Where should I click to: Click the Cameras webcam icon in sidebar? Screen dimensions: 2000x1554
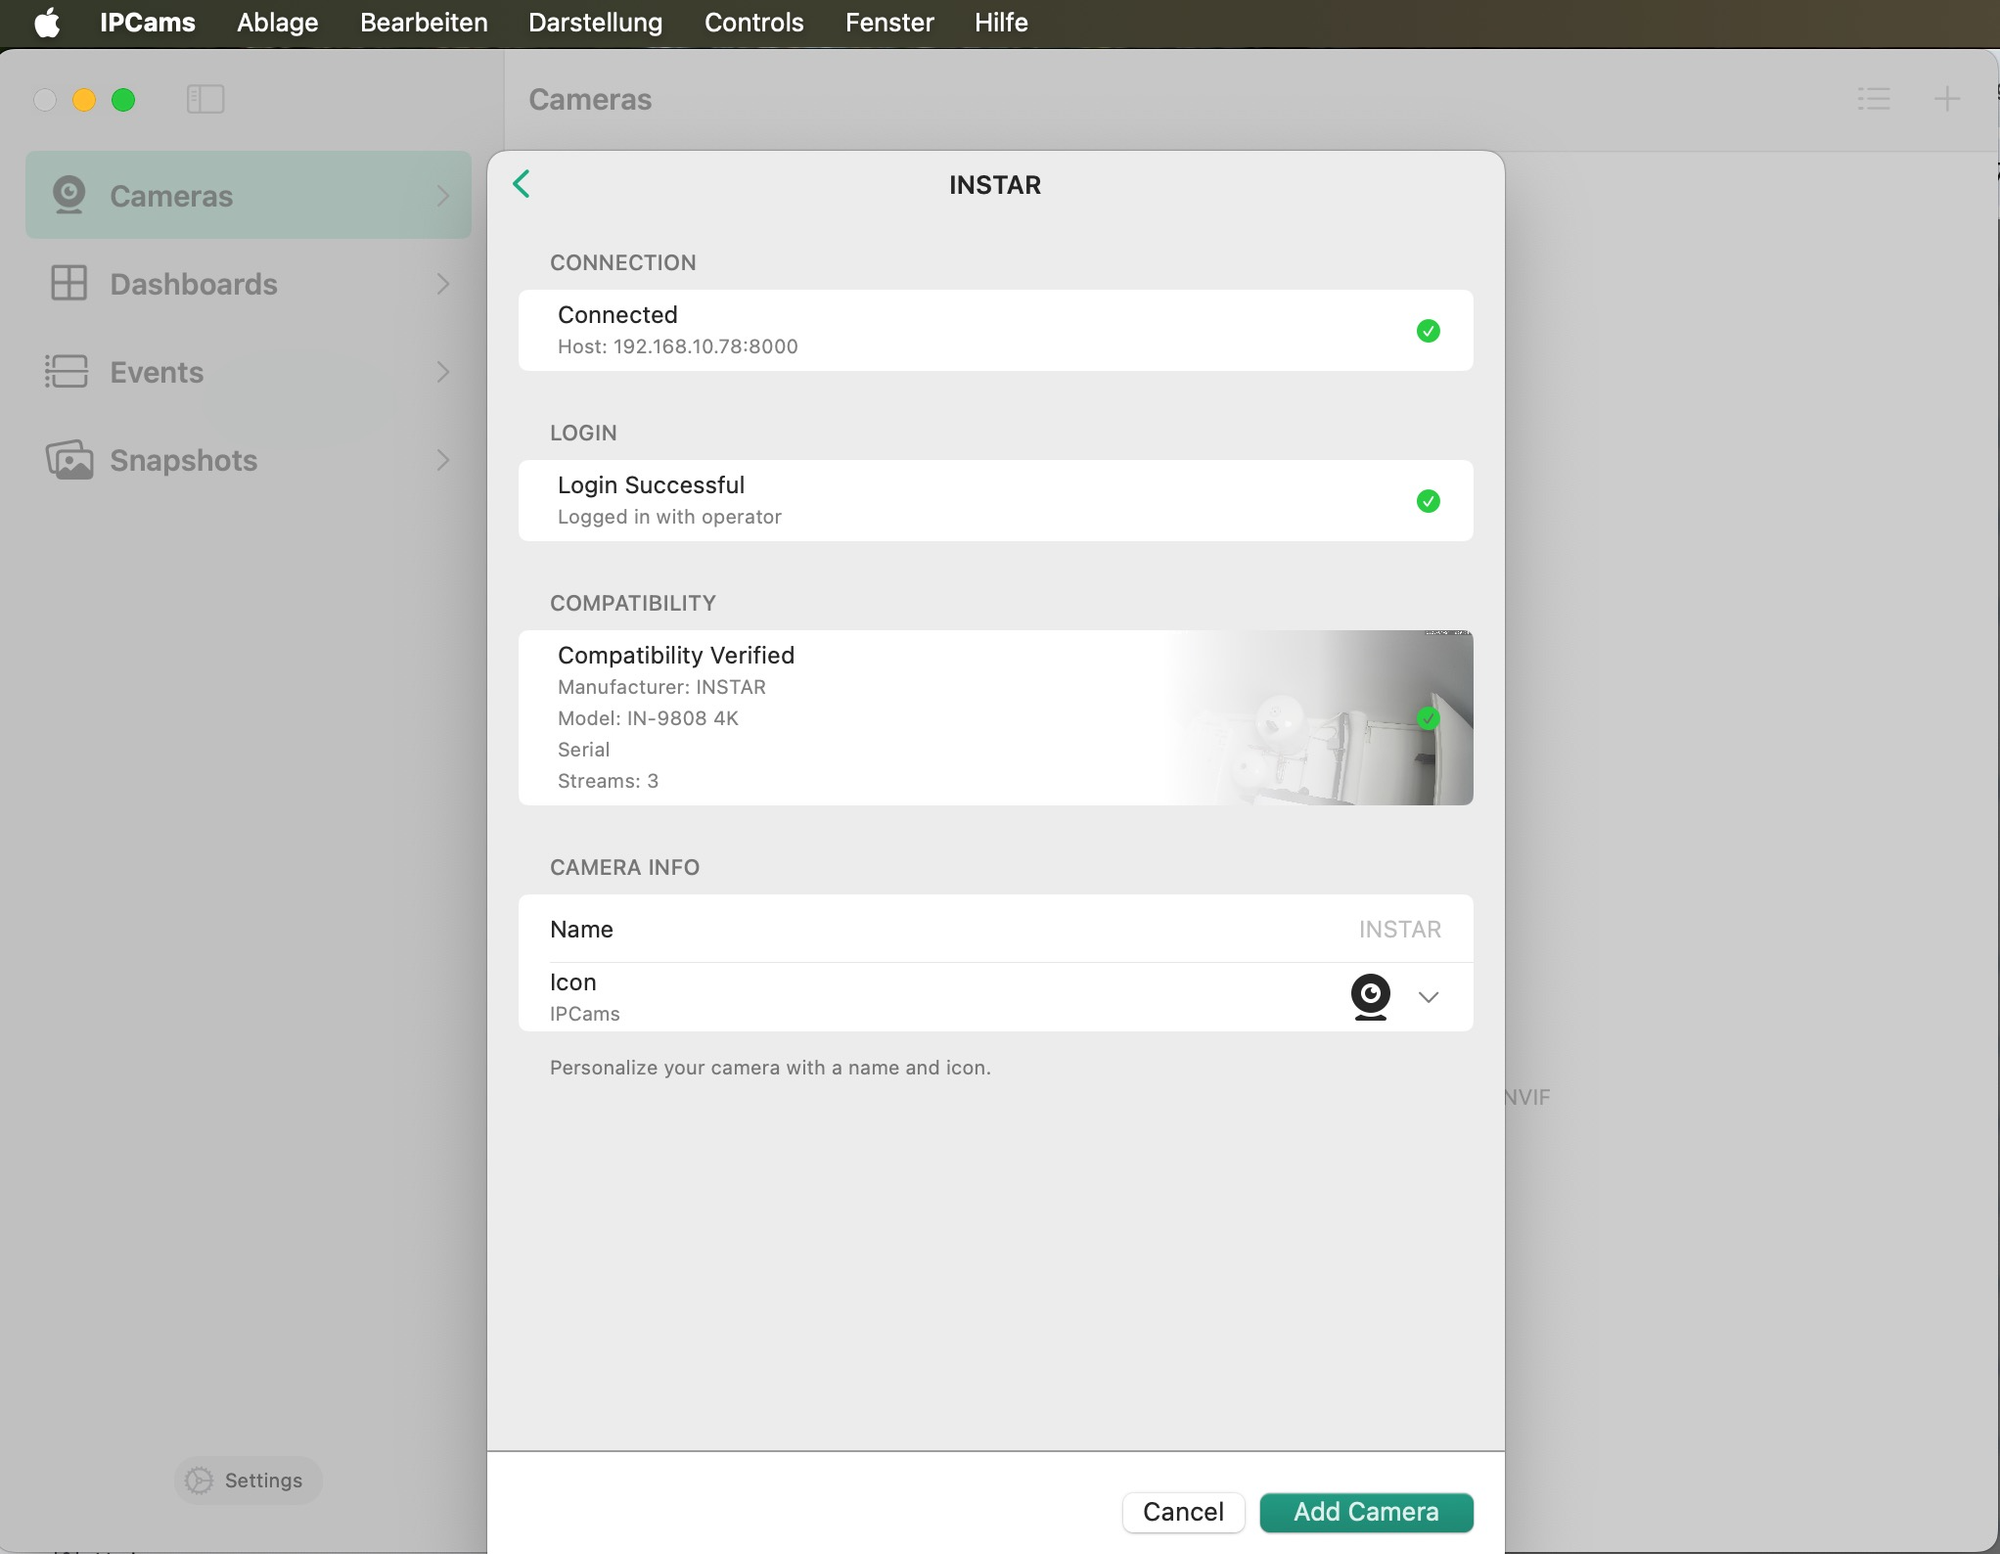[69, 195]
